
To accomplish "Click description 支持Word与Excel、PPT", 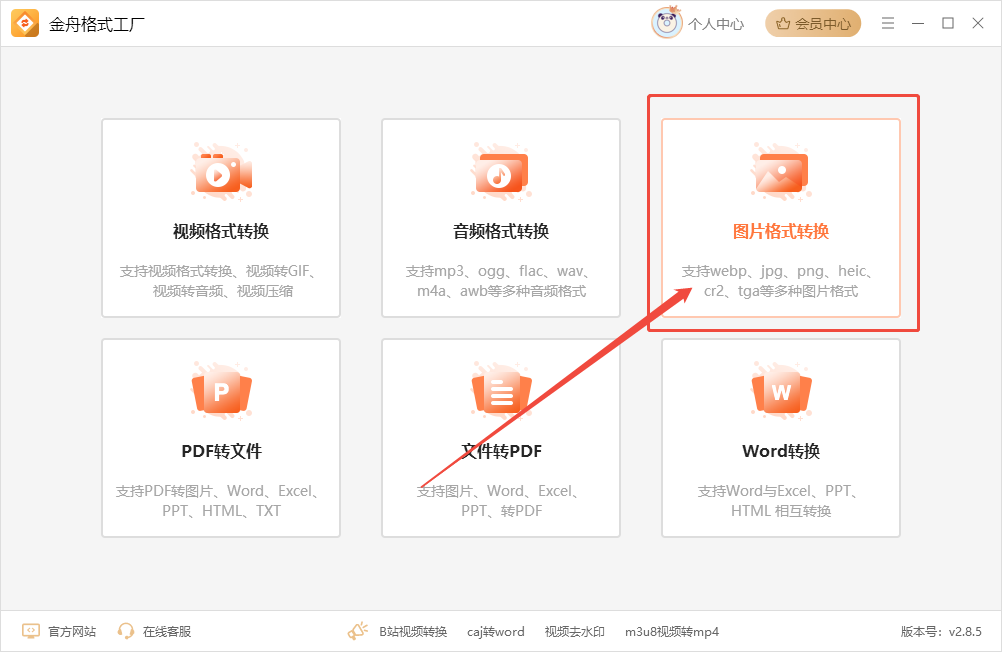I will (x=777, y=491).
